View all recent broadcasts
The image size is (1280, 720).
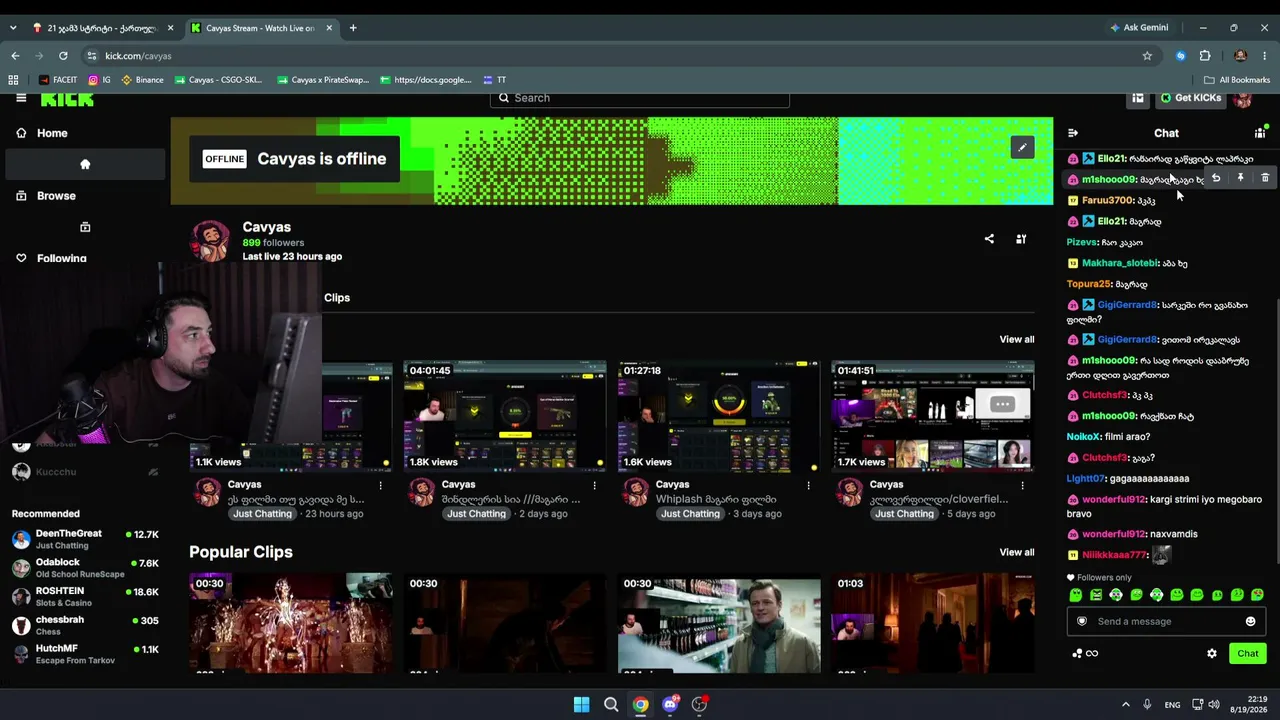(1017, 340)
